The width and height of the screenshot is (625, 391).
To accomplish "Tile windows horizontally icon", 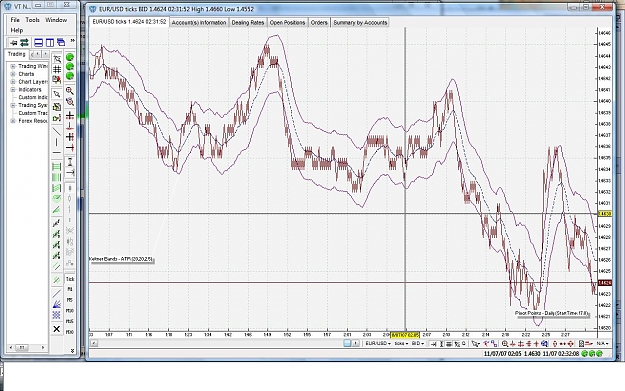I will coord(39,42).
